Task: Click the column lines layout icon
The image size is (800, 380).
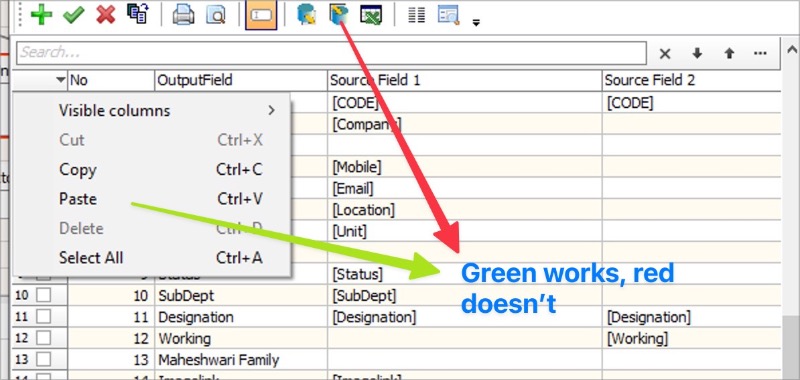Action: 417,15
